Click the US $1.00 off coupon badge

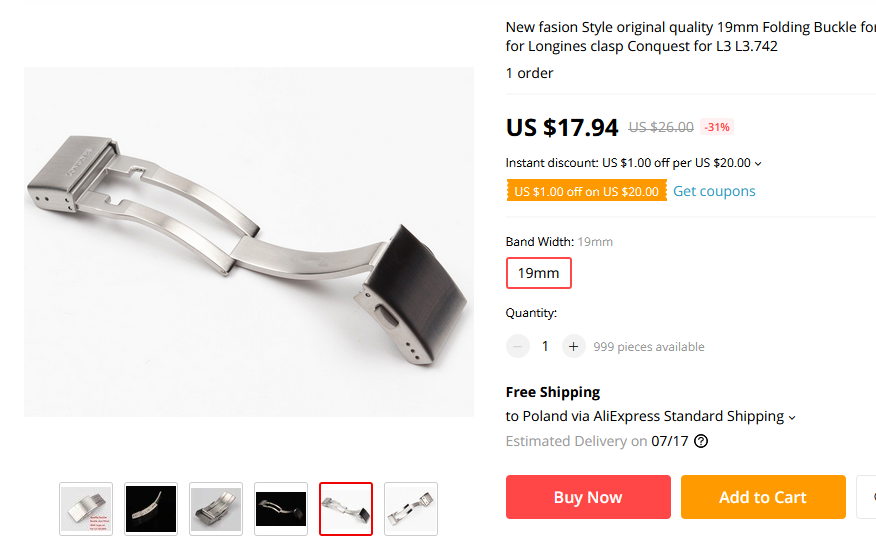coord(586,191)
